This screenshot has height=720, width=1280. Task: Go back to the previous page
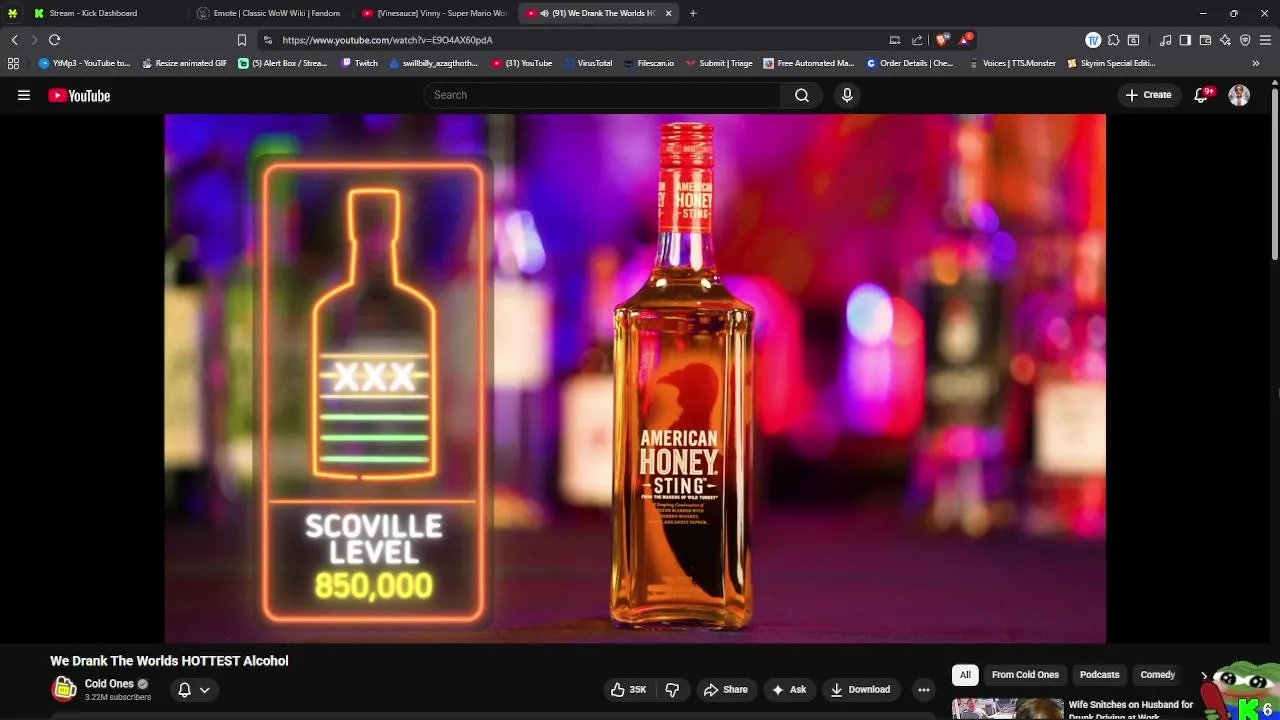click(14, 40)
